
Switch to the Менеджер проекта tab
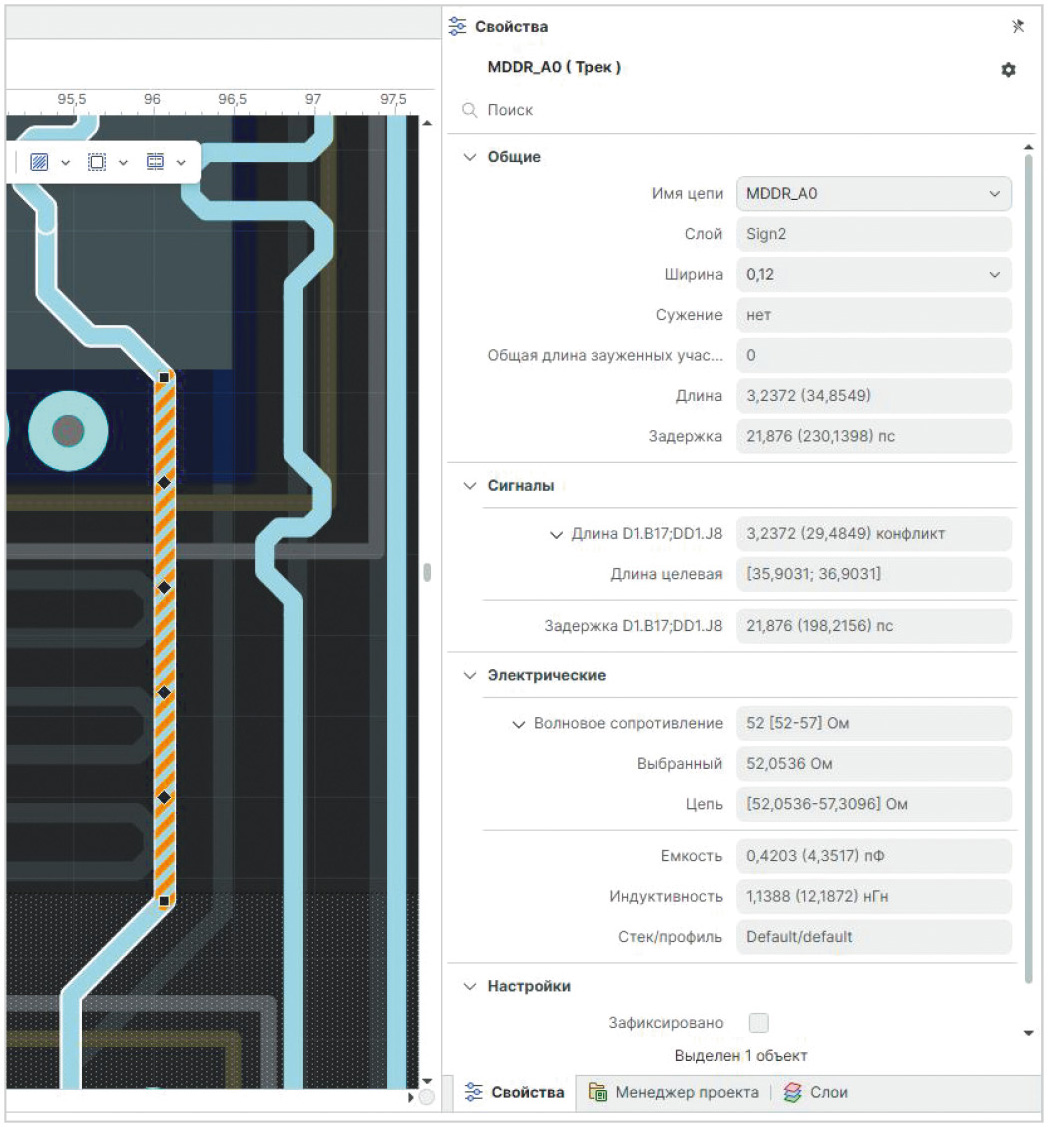[674, 1092]
